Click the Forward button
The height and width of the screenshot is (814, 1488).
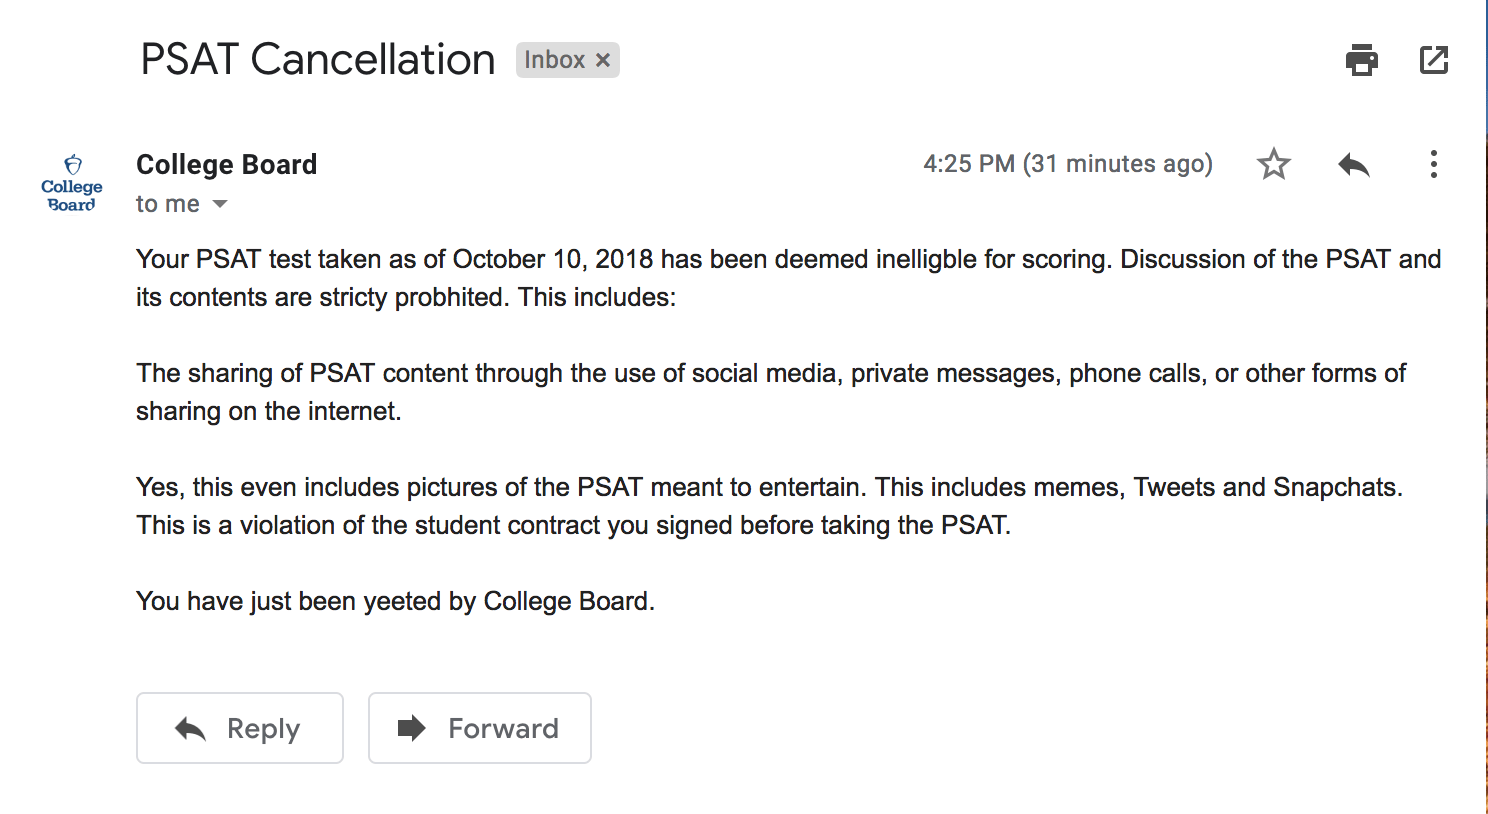pyautogui.click(x=479, y=728)
